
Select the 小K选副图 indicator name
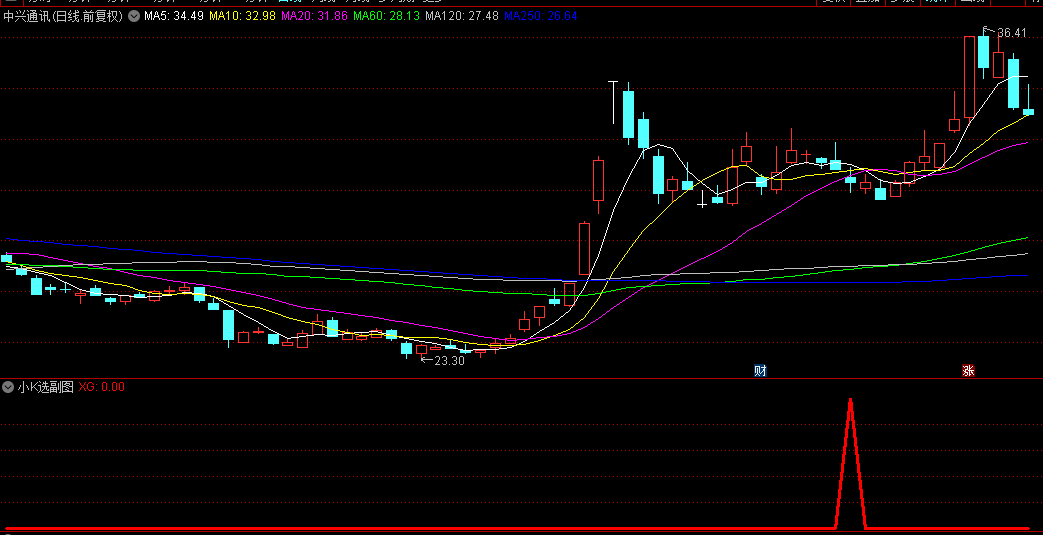[x=46, y=387]
